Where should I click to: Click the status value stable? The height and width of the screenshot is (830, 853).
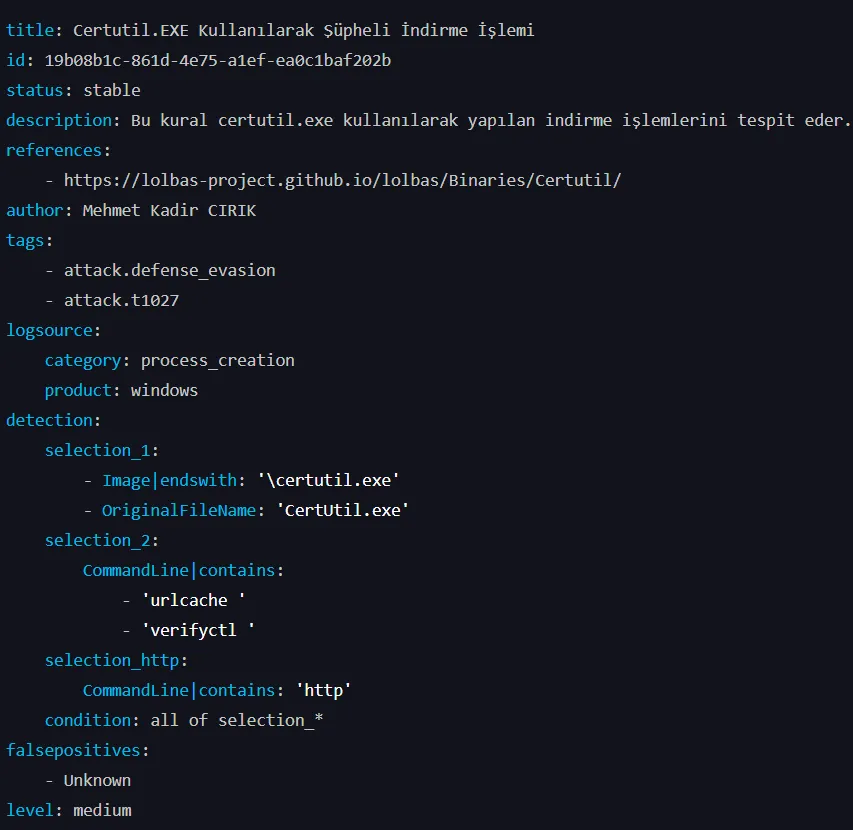112,90
